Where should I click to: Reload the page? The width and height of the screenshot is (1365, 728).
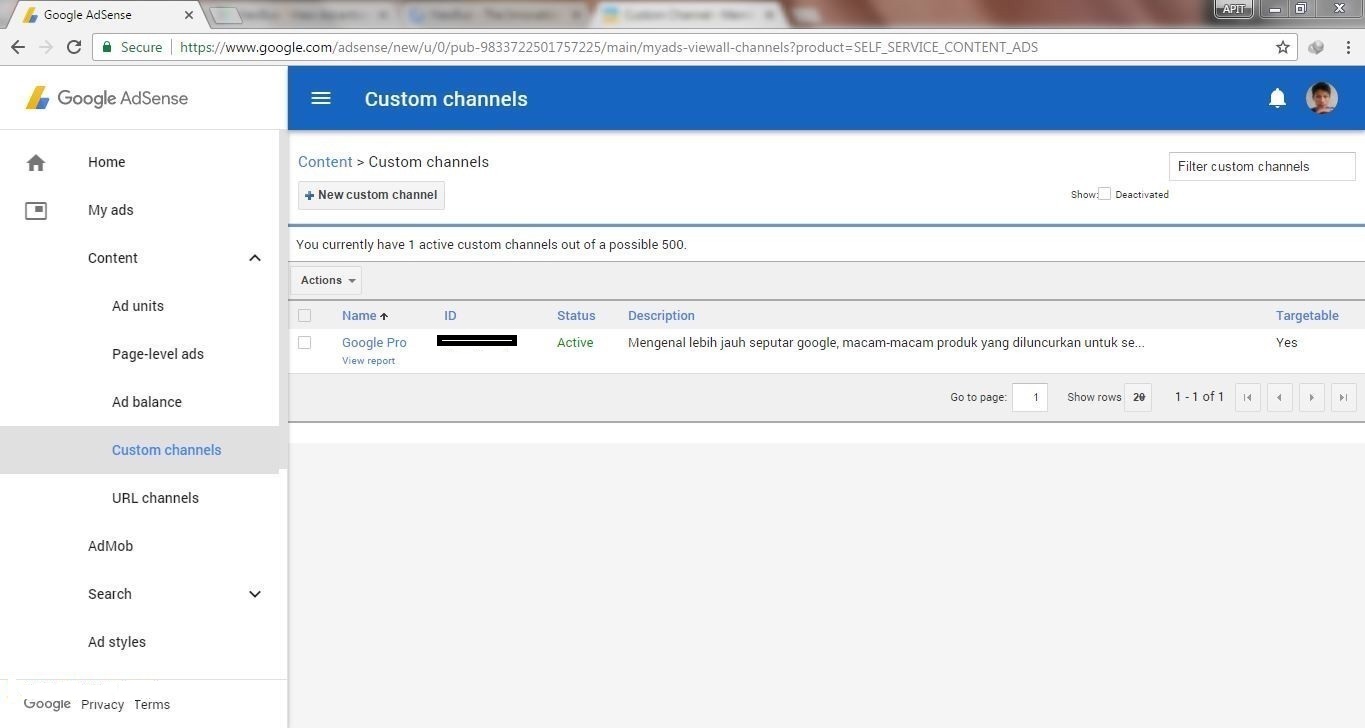(74, 47)
